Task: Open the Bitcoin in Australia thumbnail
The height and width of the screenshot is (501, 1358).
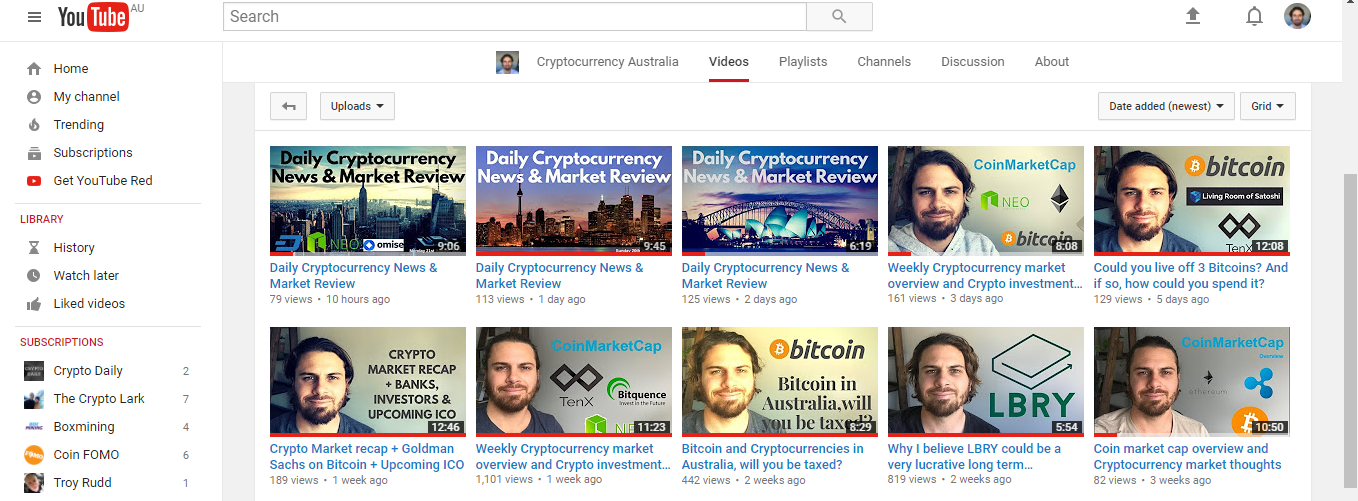Action: point(780,382)
